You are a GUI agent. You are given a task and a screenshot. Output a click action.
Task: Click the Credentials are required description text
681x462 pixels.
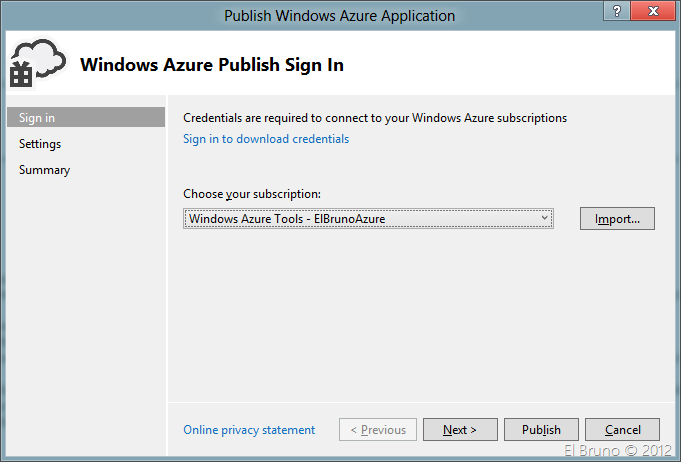[375, 118]
